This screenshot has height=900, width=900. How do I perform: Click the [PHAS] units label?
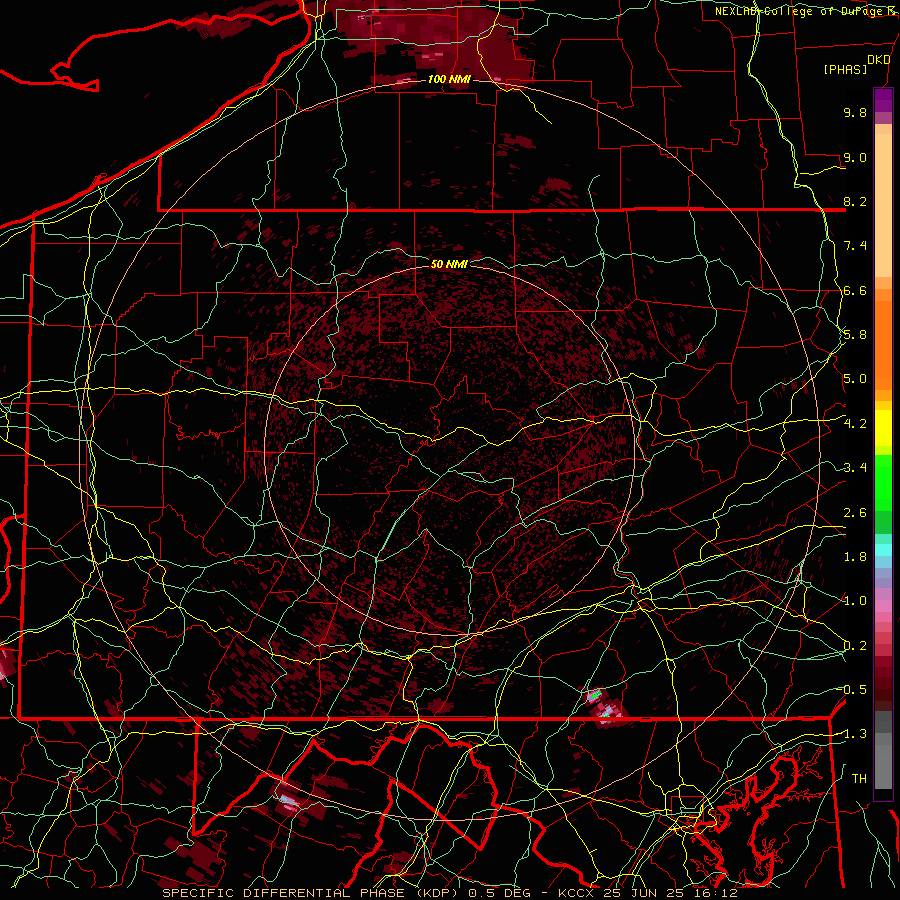pyautogui.click(x=845, y=70)
